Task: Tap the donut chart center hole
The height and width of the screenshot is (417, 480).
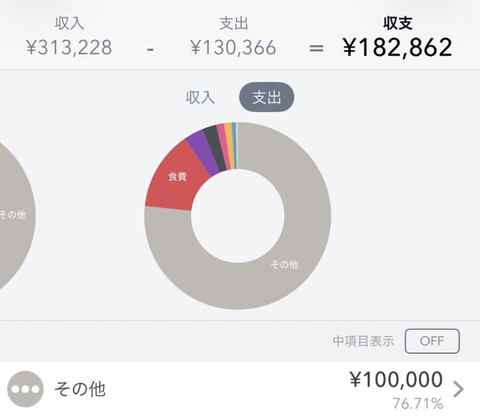Action: click(x=238, y=216)
